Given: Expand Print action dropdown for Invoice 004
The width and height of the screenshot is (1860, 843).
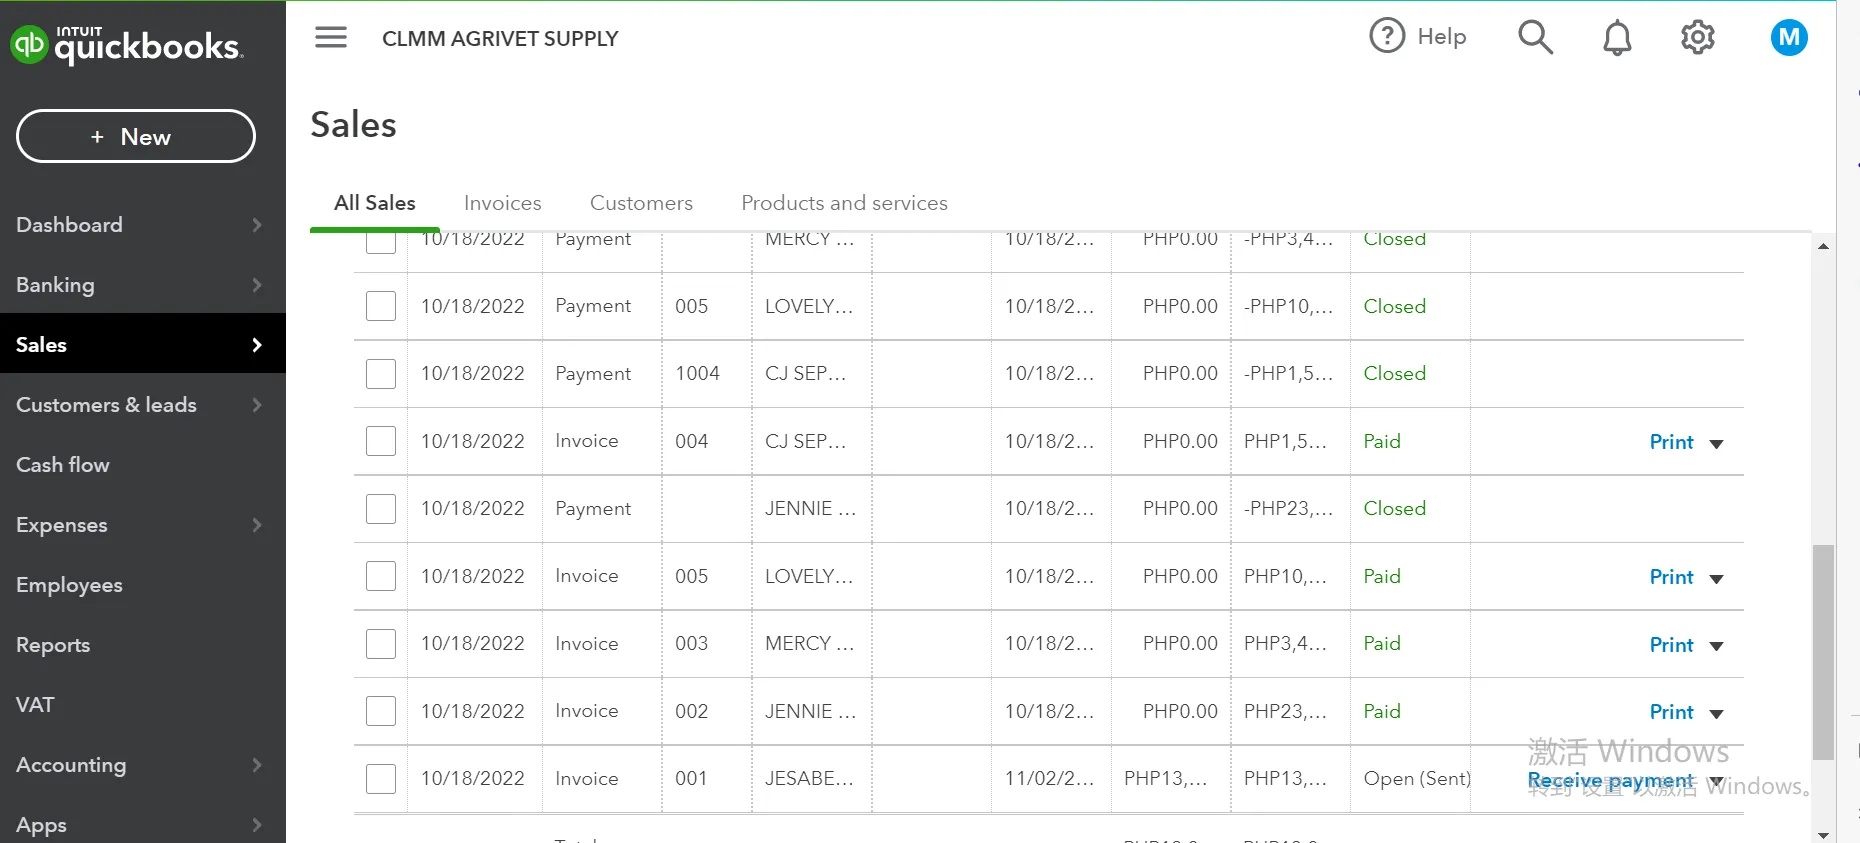Looking at the screenshot, I should (x=1716, y=443).
